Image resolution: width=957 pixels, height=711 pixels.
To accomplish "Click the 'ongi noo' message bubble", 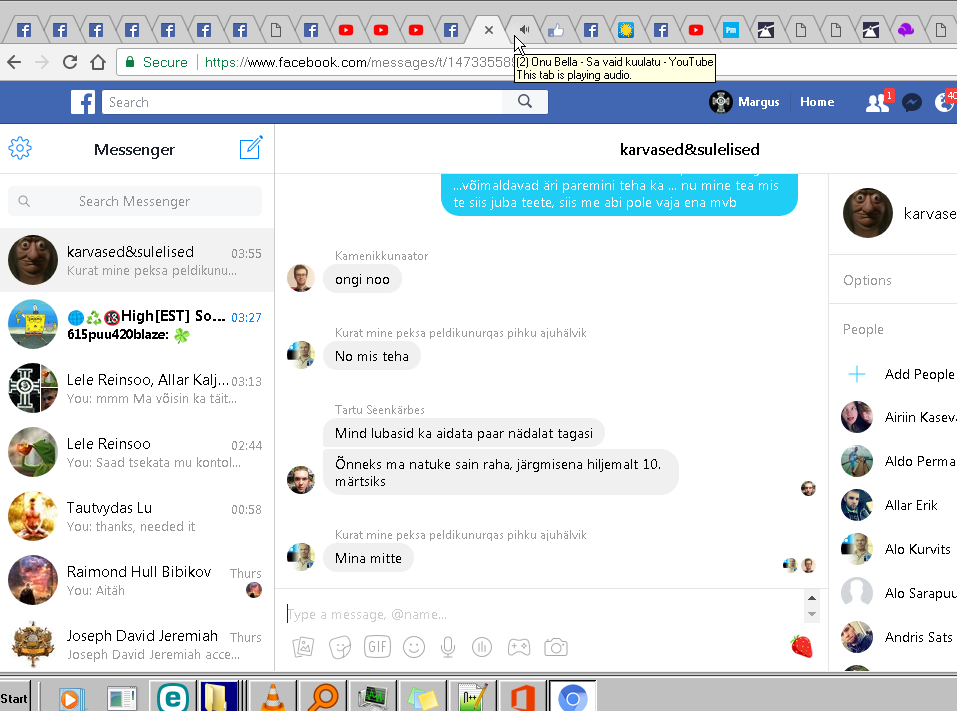I will (362, 279).
